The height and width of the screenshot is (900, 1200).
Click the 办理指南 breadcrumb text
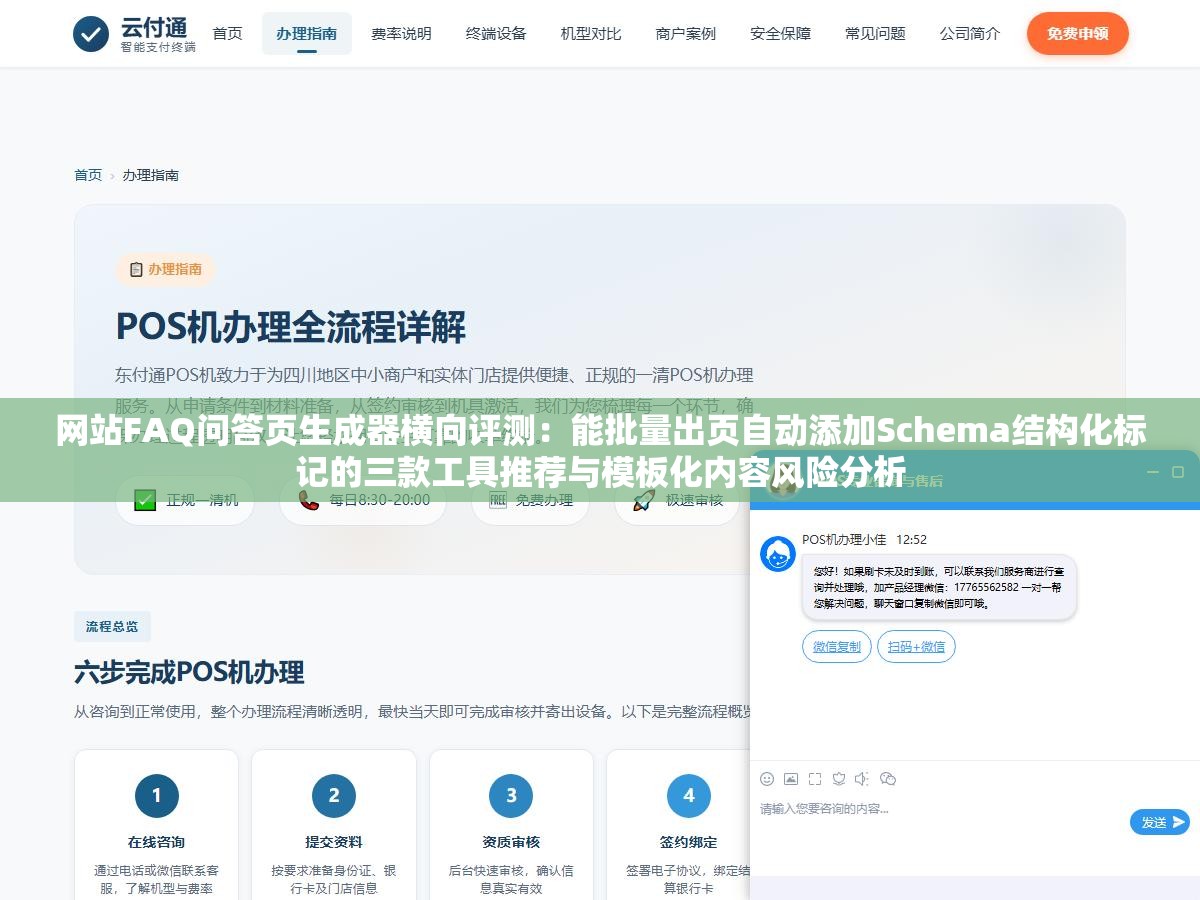tap(151, 175)
